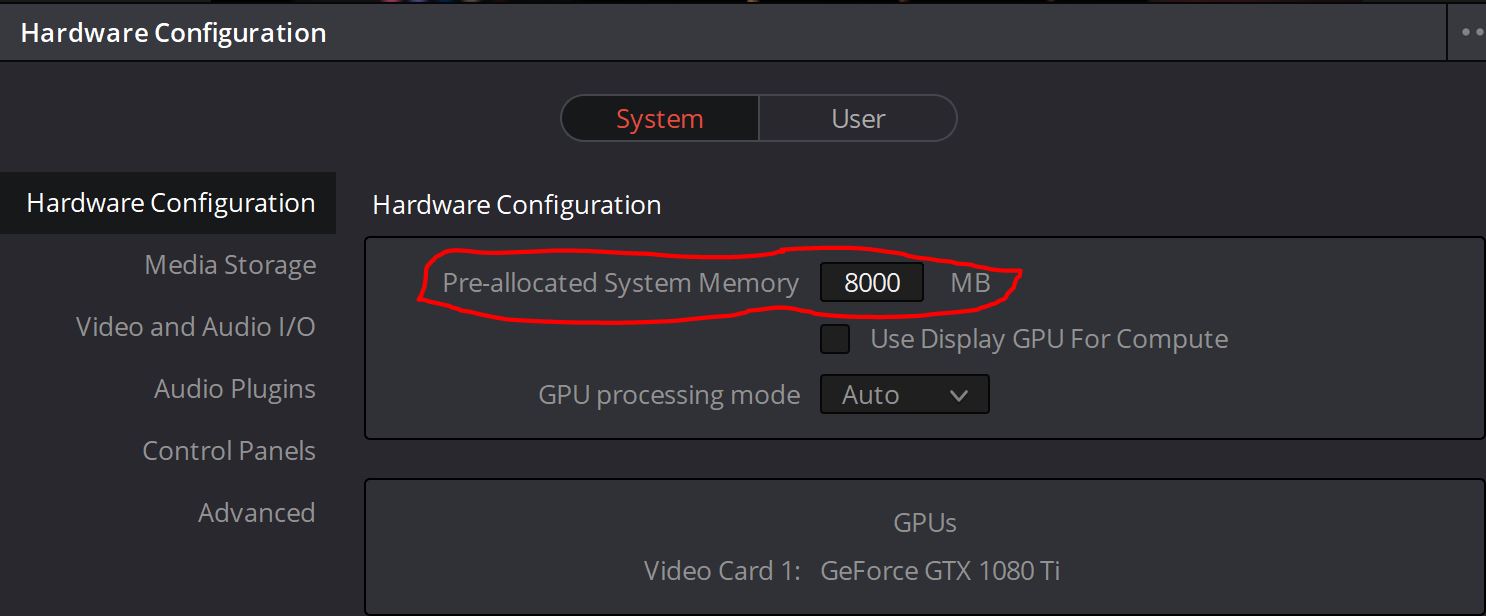The width and height of the screenshot is (1486, 616).
Task: Select the Hardware Configuration sidebar entry
Action: [x=169, y=202]
